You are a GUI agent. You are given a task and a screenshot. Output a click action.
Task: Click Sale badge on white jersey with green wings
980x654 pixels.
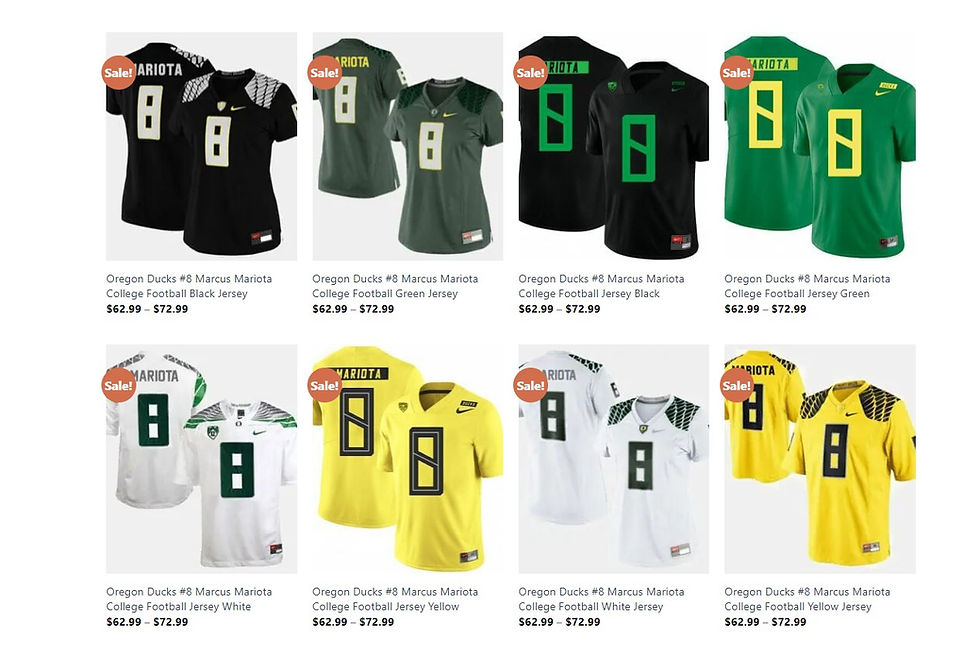click(118, 385)
